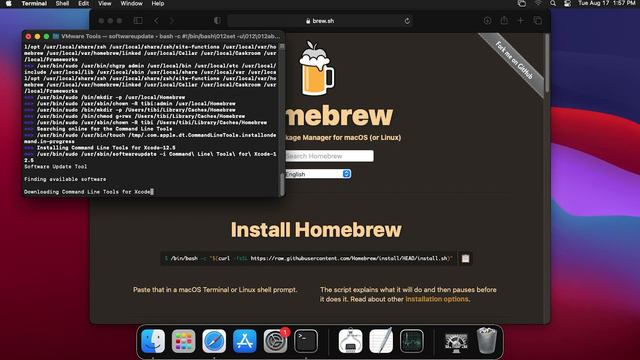The image size is (640, 360).
Task: Click the screen mirroring icon in menu bar
Action: (x=522, y=4)
